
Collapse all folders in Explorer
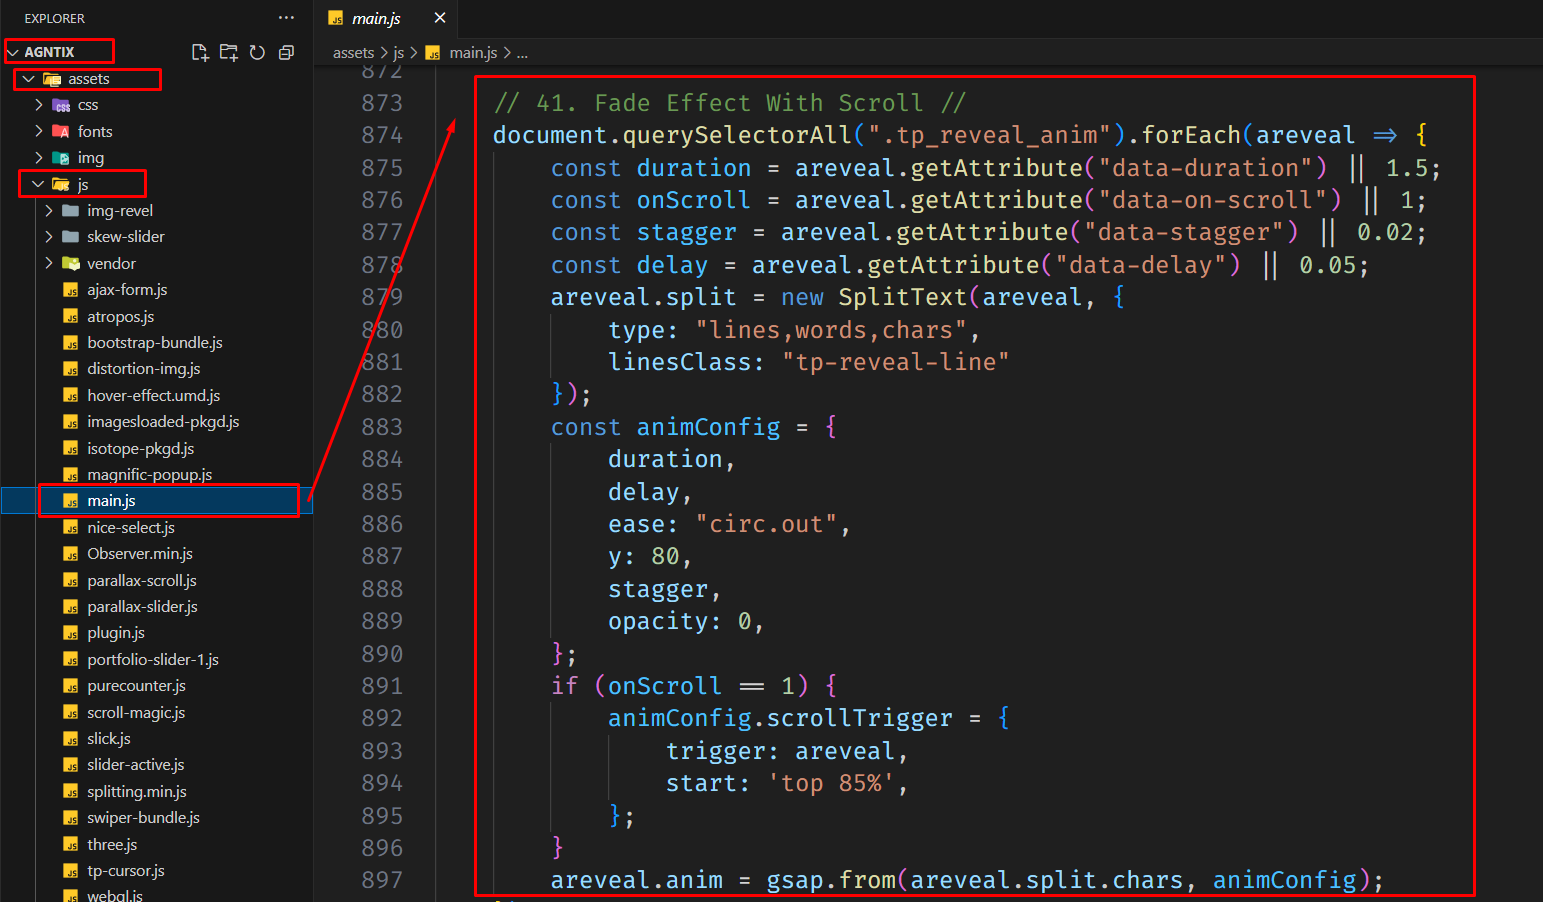pos(286,52)
